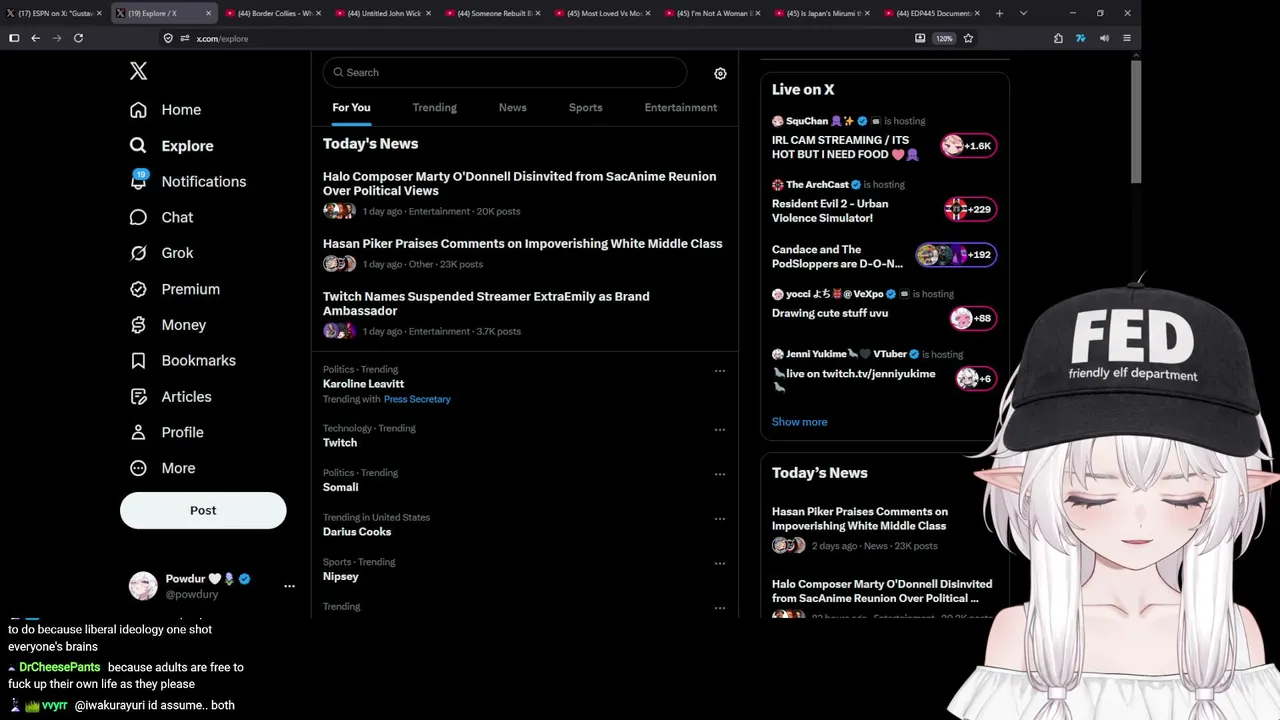Switch to Untitled John Wick browser tab

pyautogui.click(x=382, y=13)
